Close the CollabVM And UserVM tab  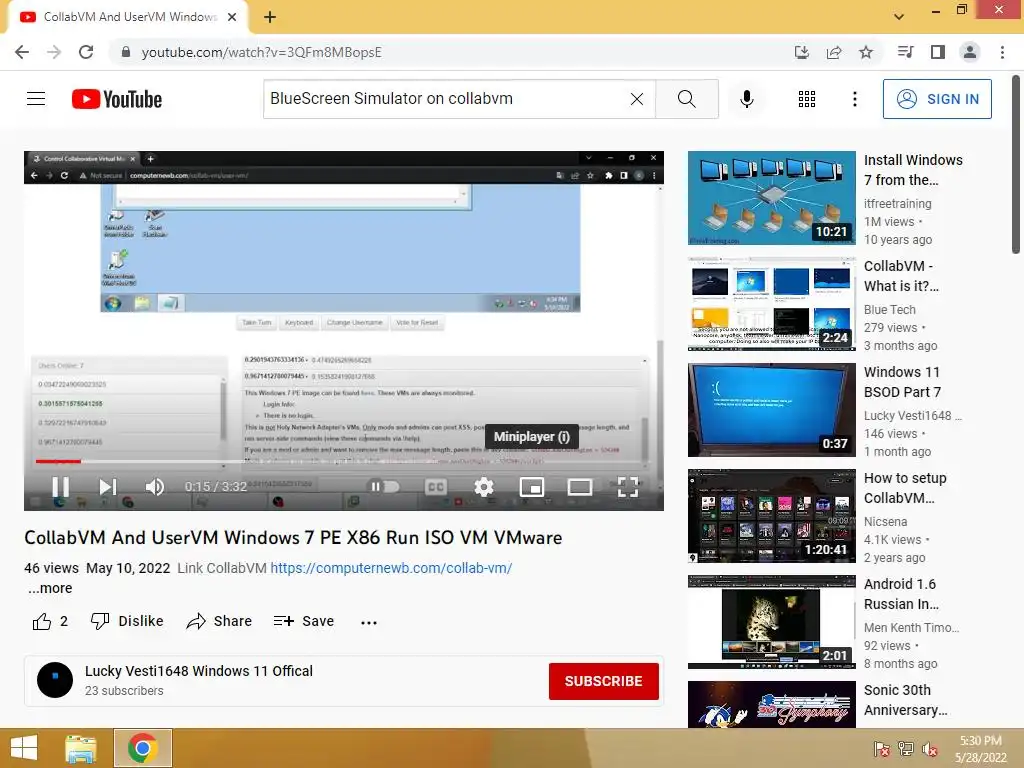pos(232,17)
